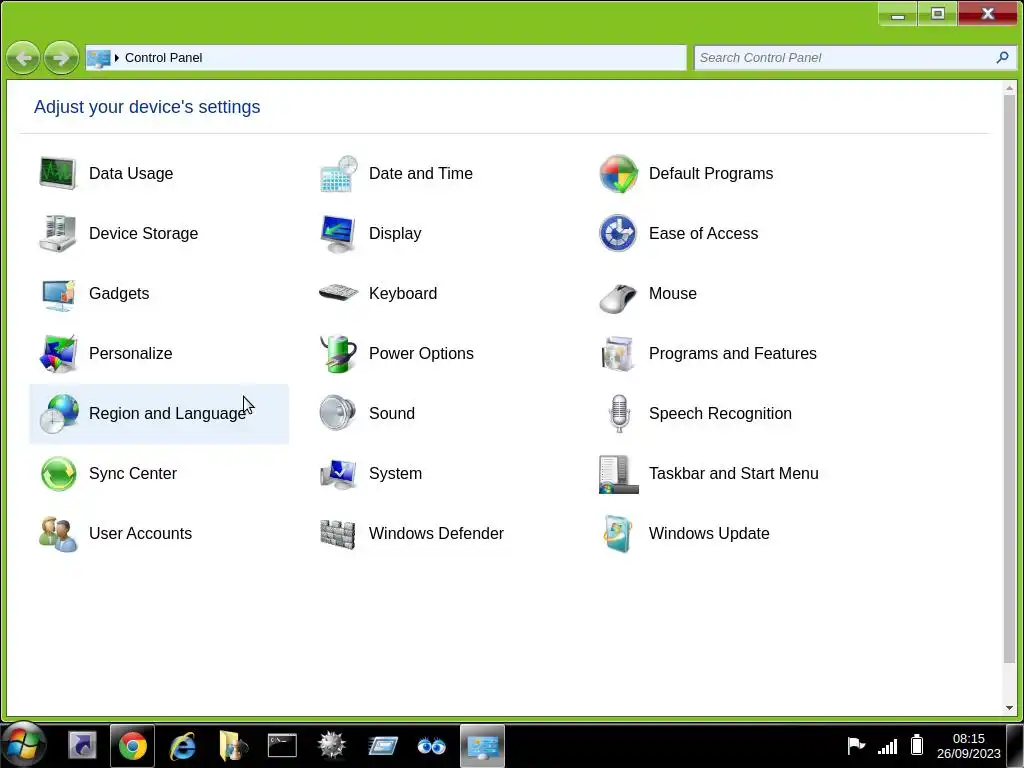
Task: Click the Region and Language globe icon
Action: coord(59,413)
